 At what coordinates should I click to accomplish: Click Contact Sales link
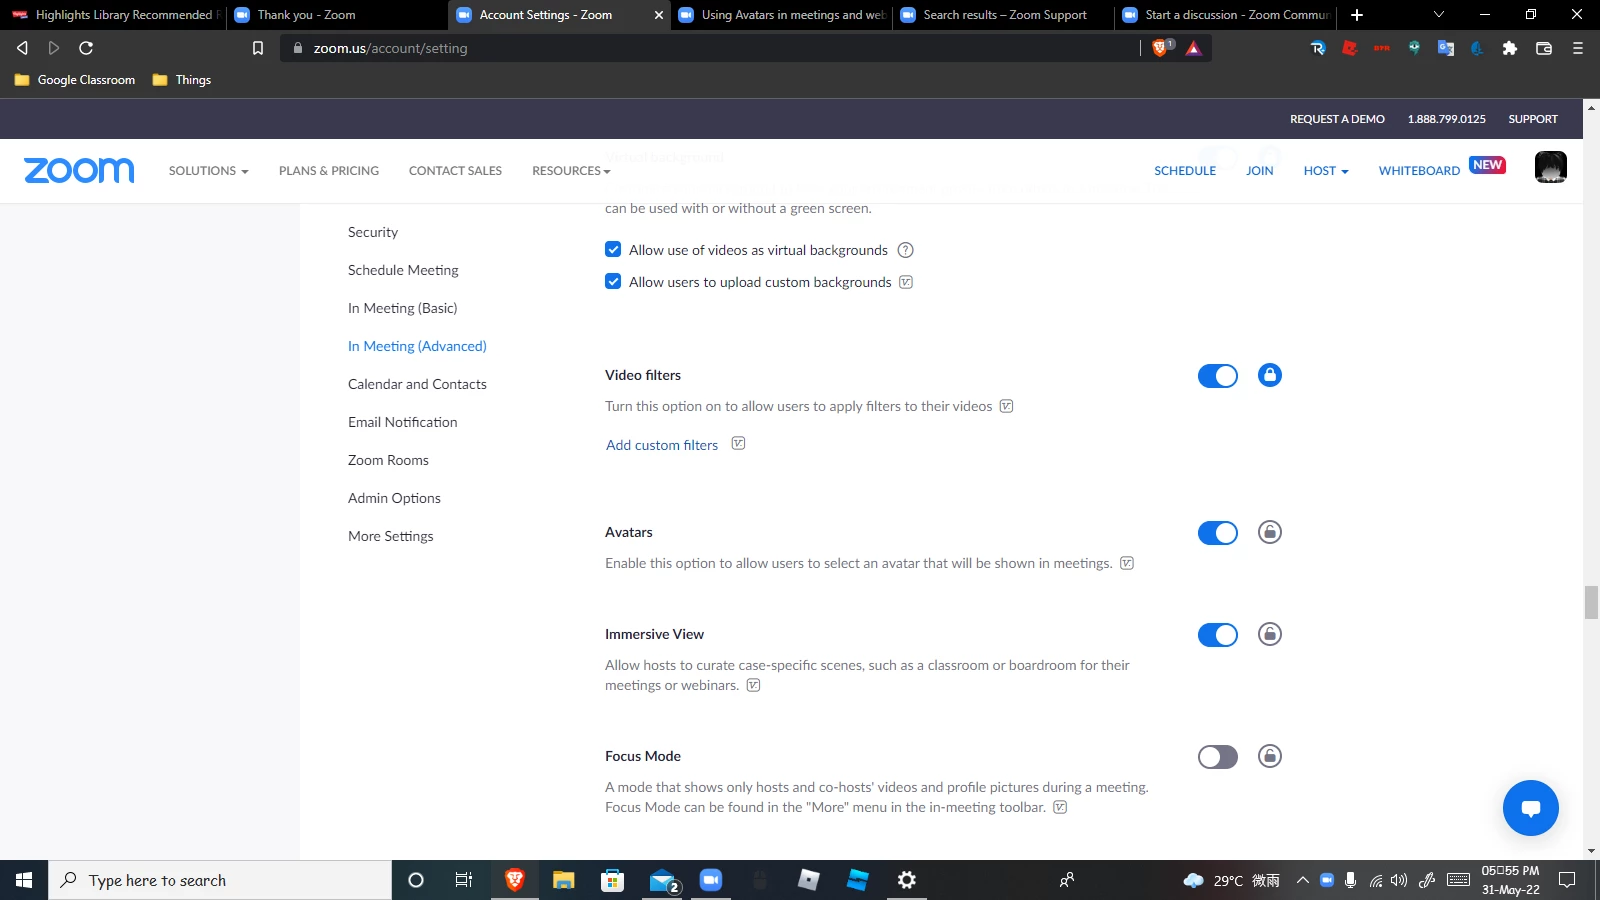pos(455,171)
